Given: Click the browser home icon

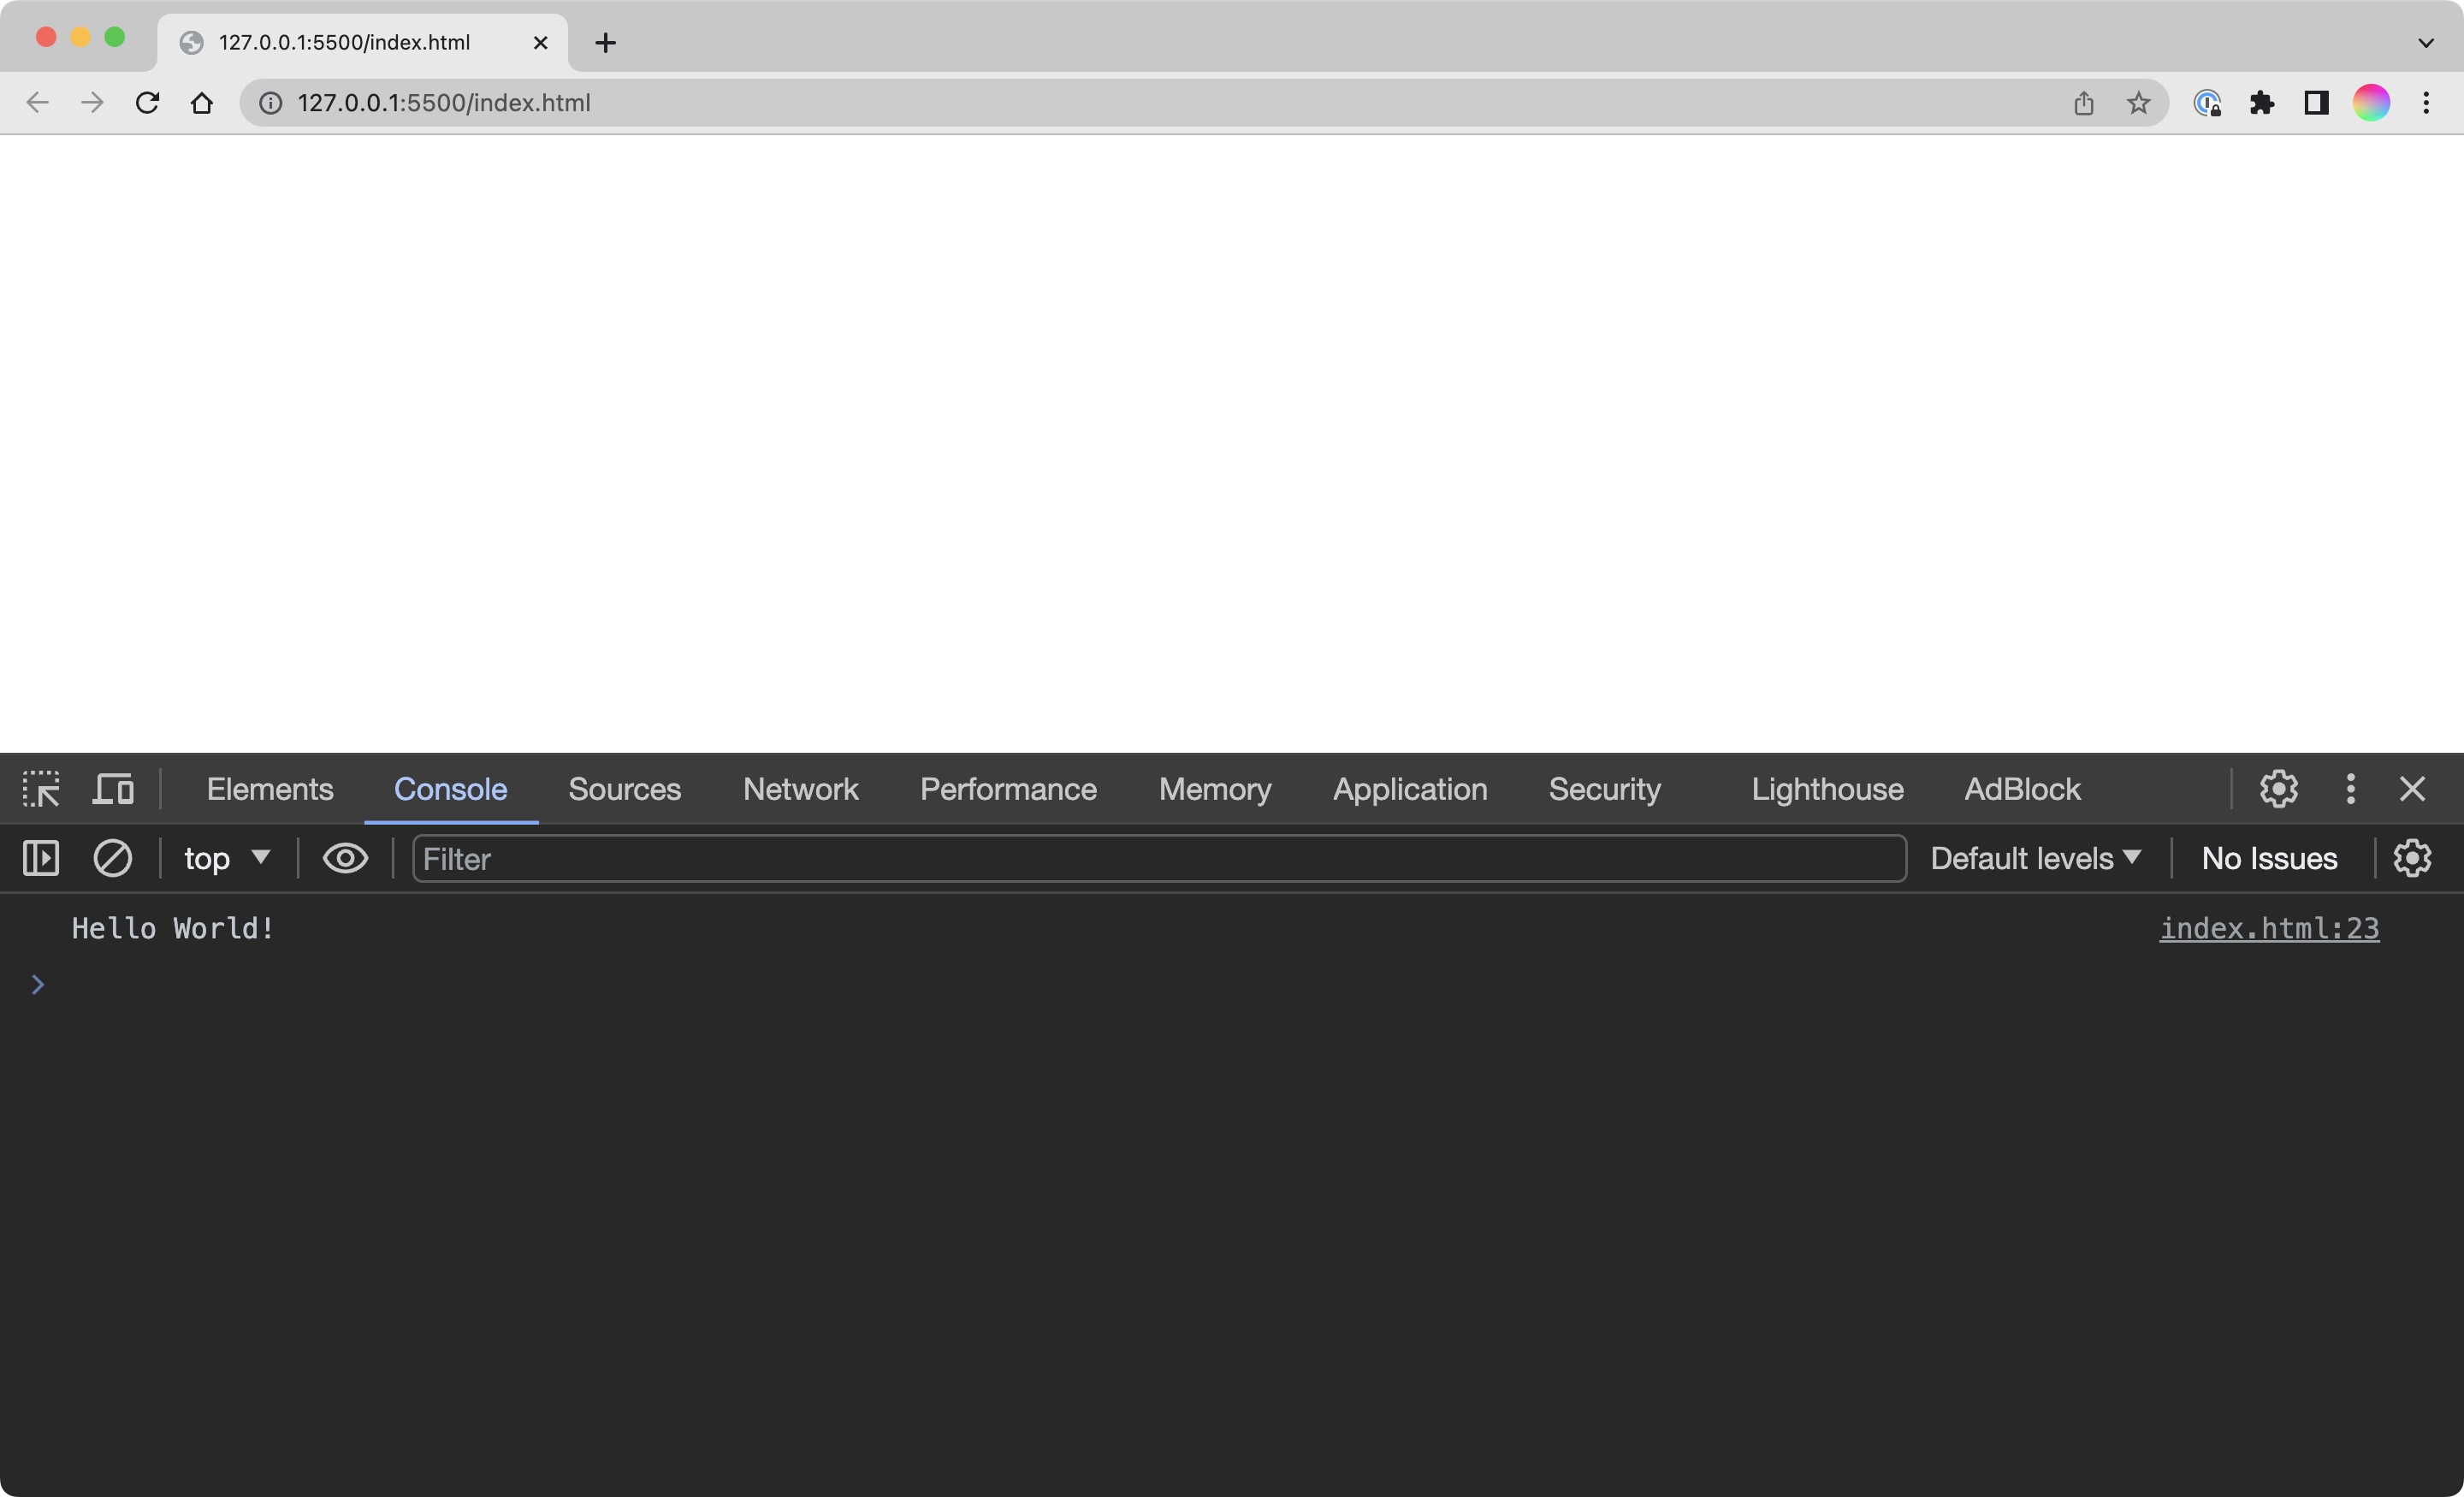Looking at the screenshot, I should tap(202, 103).
